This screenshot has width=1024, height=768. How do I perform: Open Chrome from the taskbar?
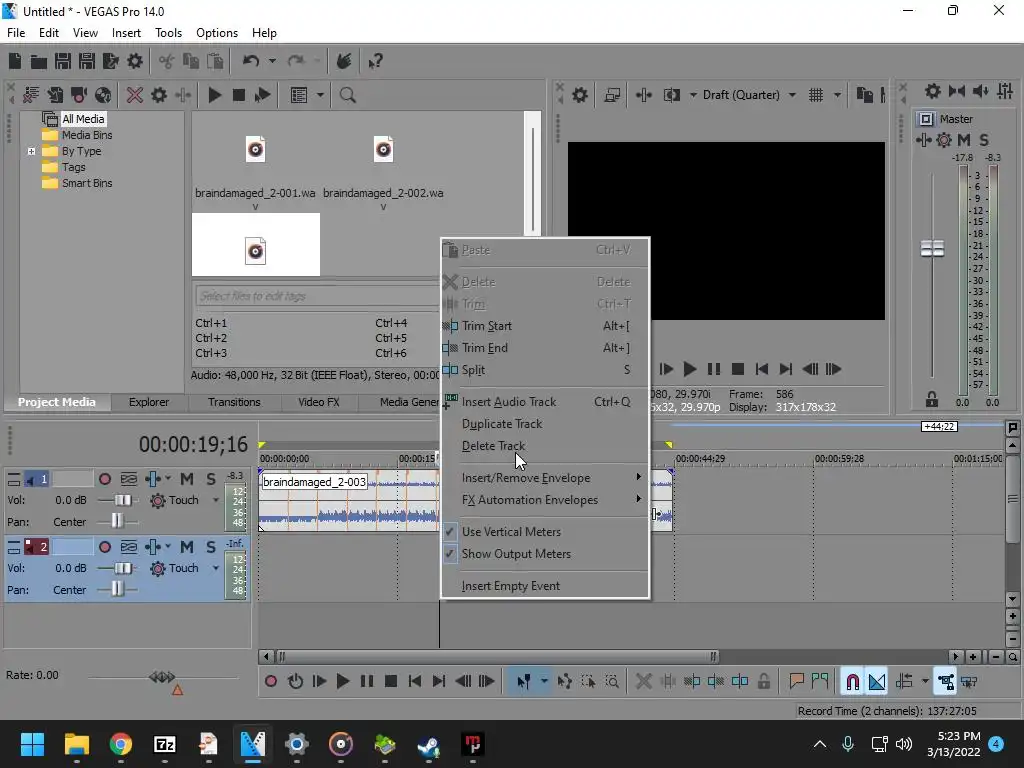coord(120,744)
